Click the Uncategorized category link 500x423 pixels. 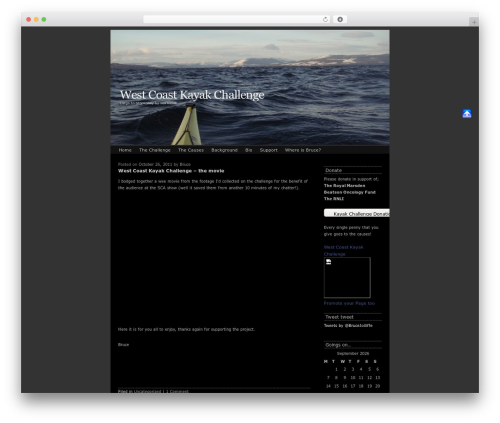coord(147,391)
